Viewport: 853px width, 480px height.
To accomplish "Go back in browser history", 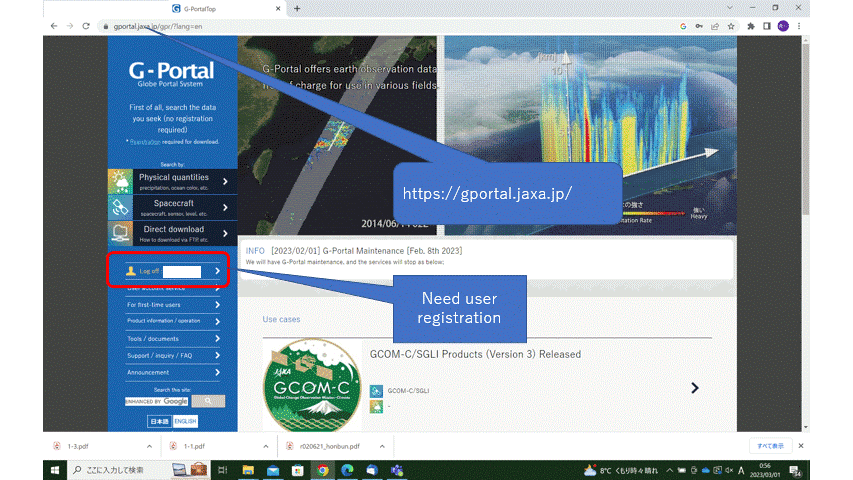I will point(54,26).
